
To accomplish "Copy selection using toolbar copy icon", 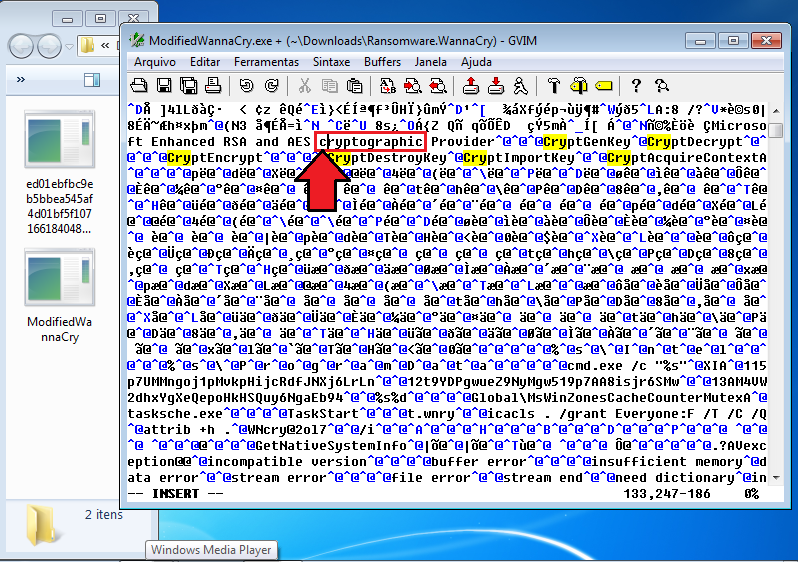I will [330, 86].
